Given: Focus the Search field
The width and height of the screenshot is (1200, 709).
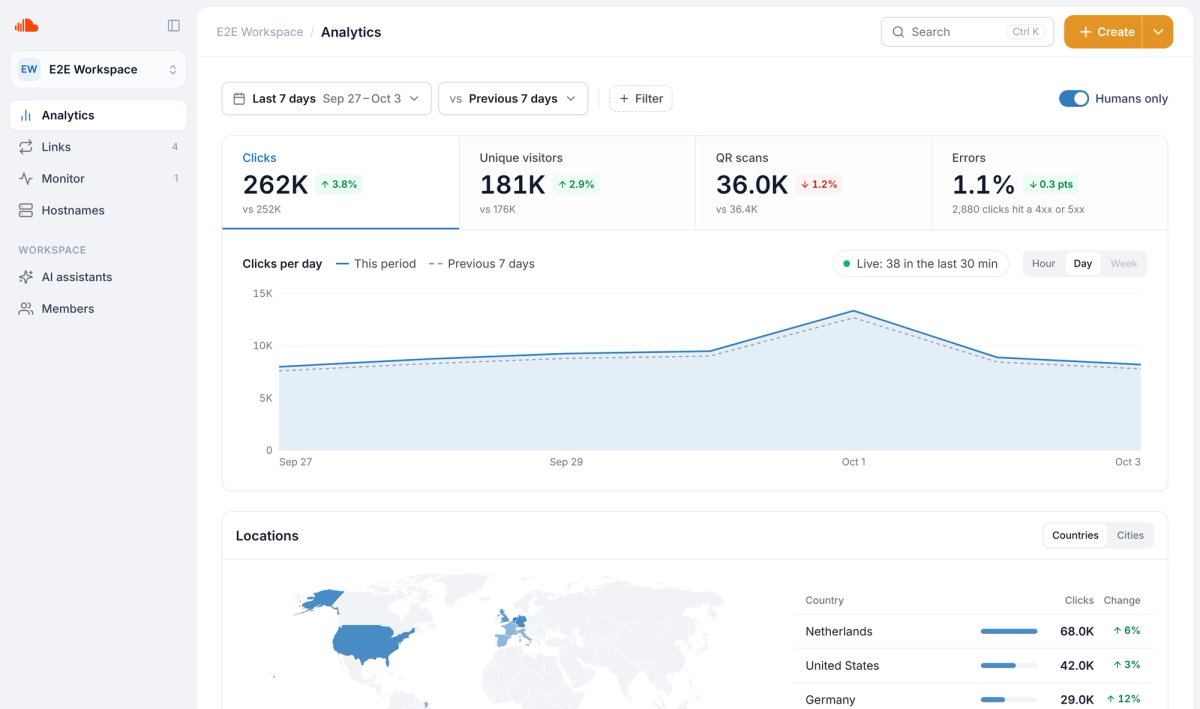Looking at the screenshot, I should pos(967,32).
